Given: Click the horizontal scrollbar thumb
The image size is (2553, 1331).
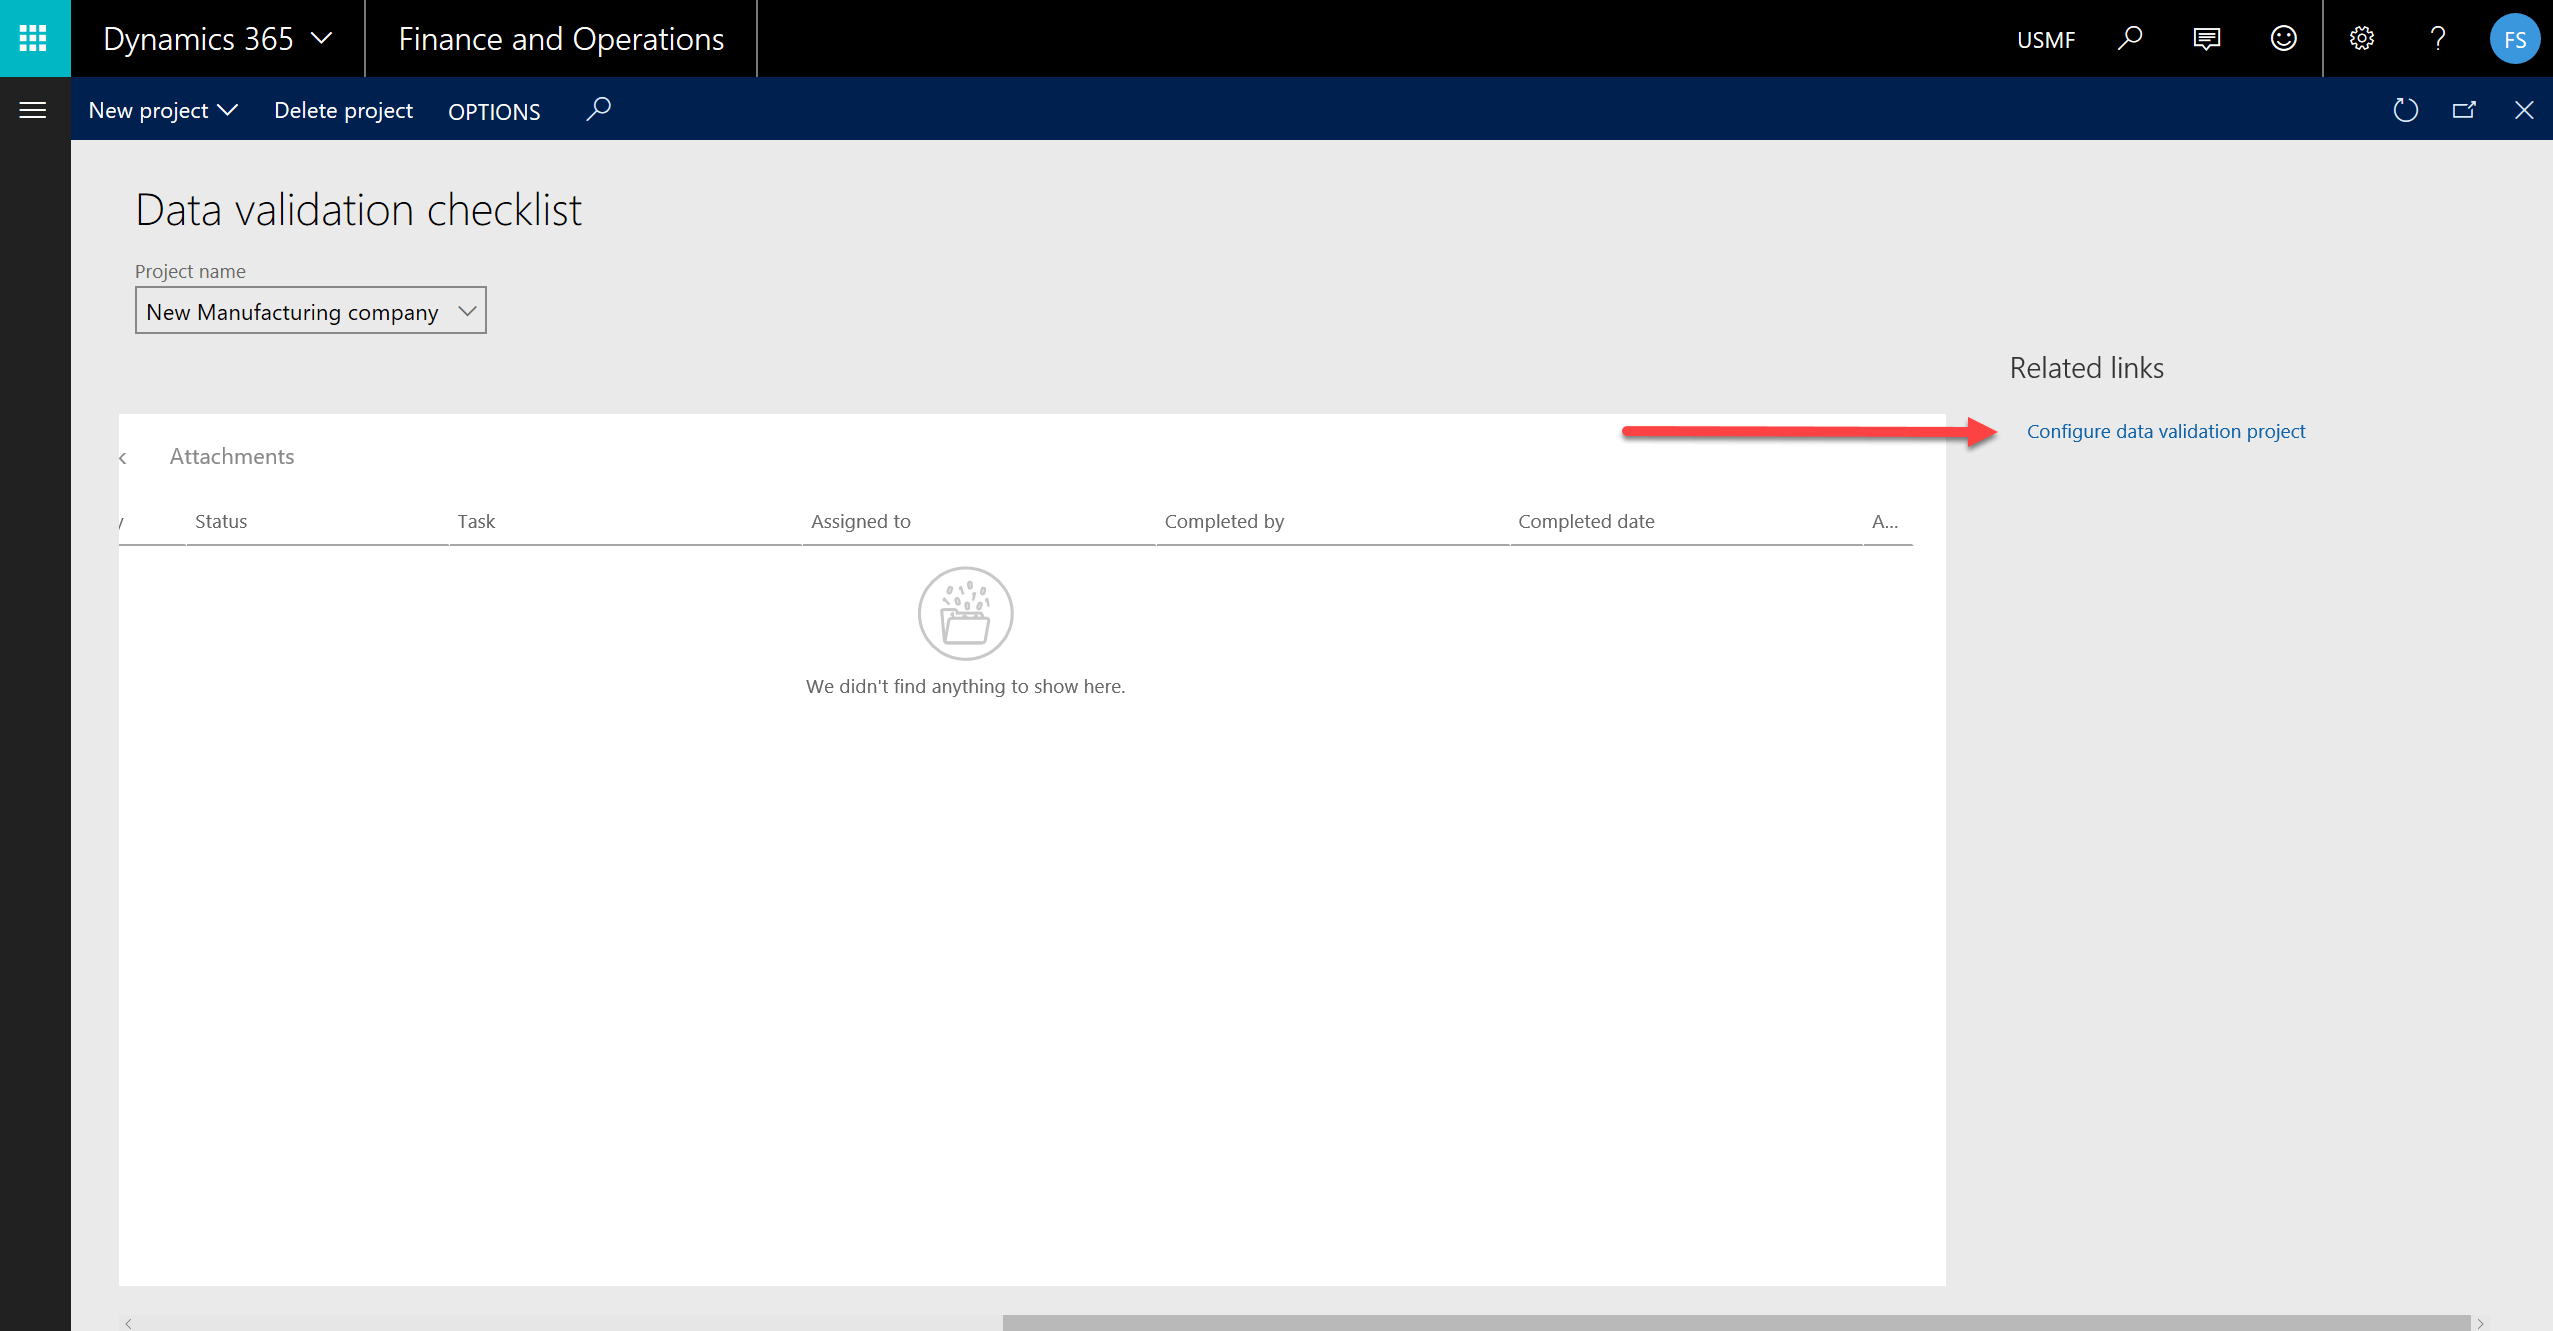Looking at the screenshot, I should [x=1735, y=1322].
